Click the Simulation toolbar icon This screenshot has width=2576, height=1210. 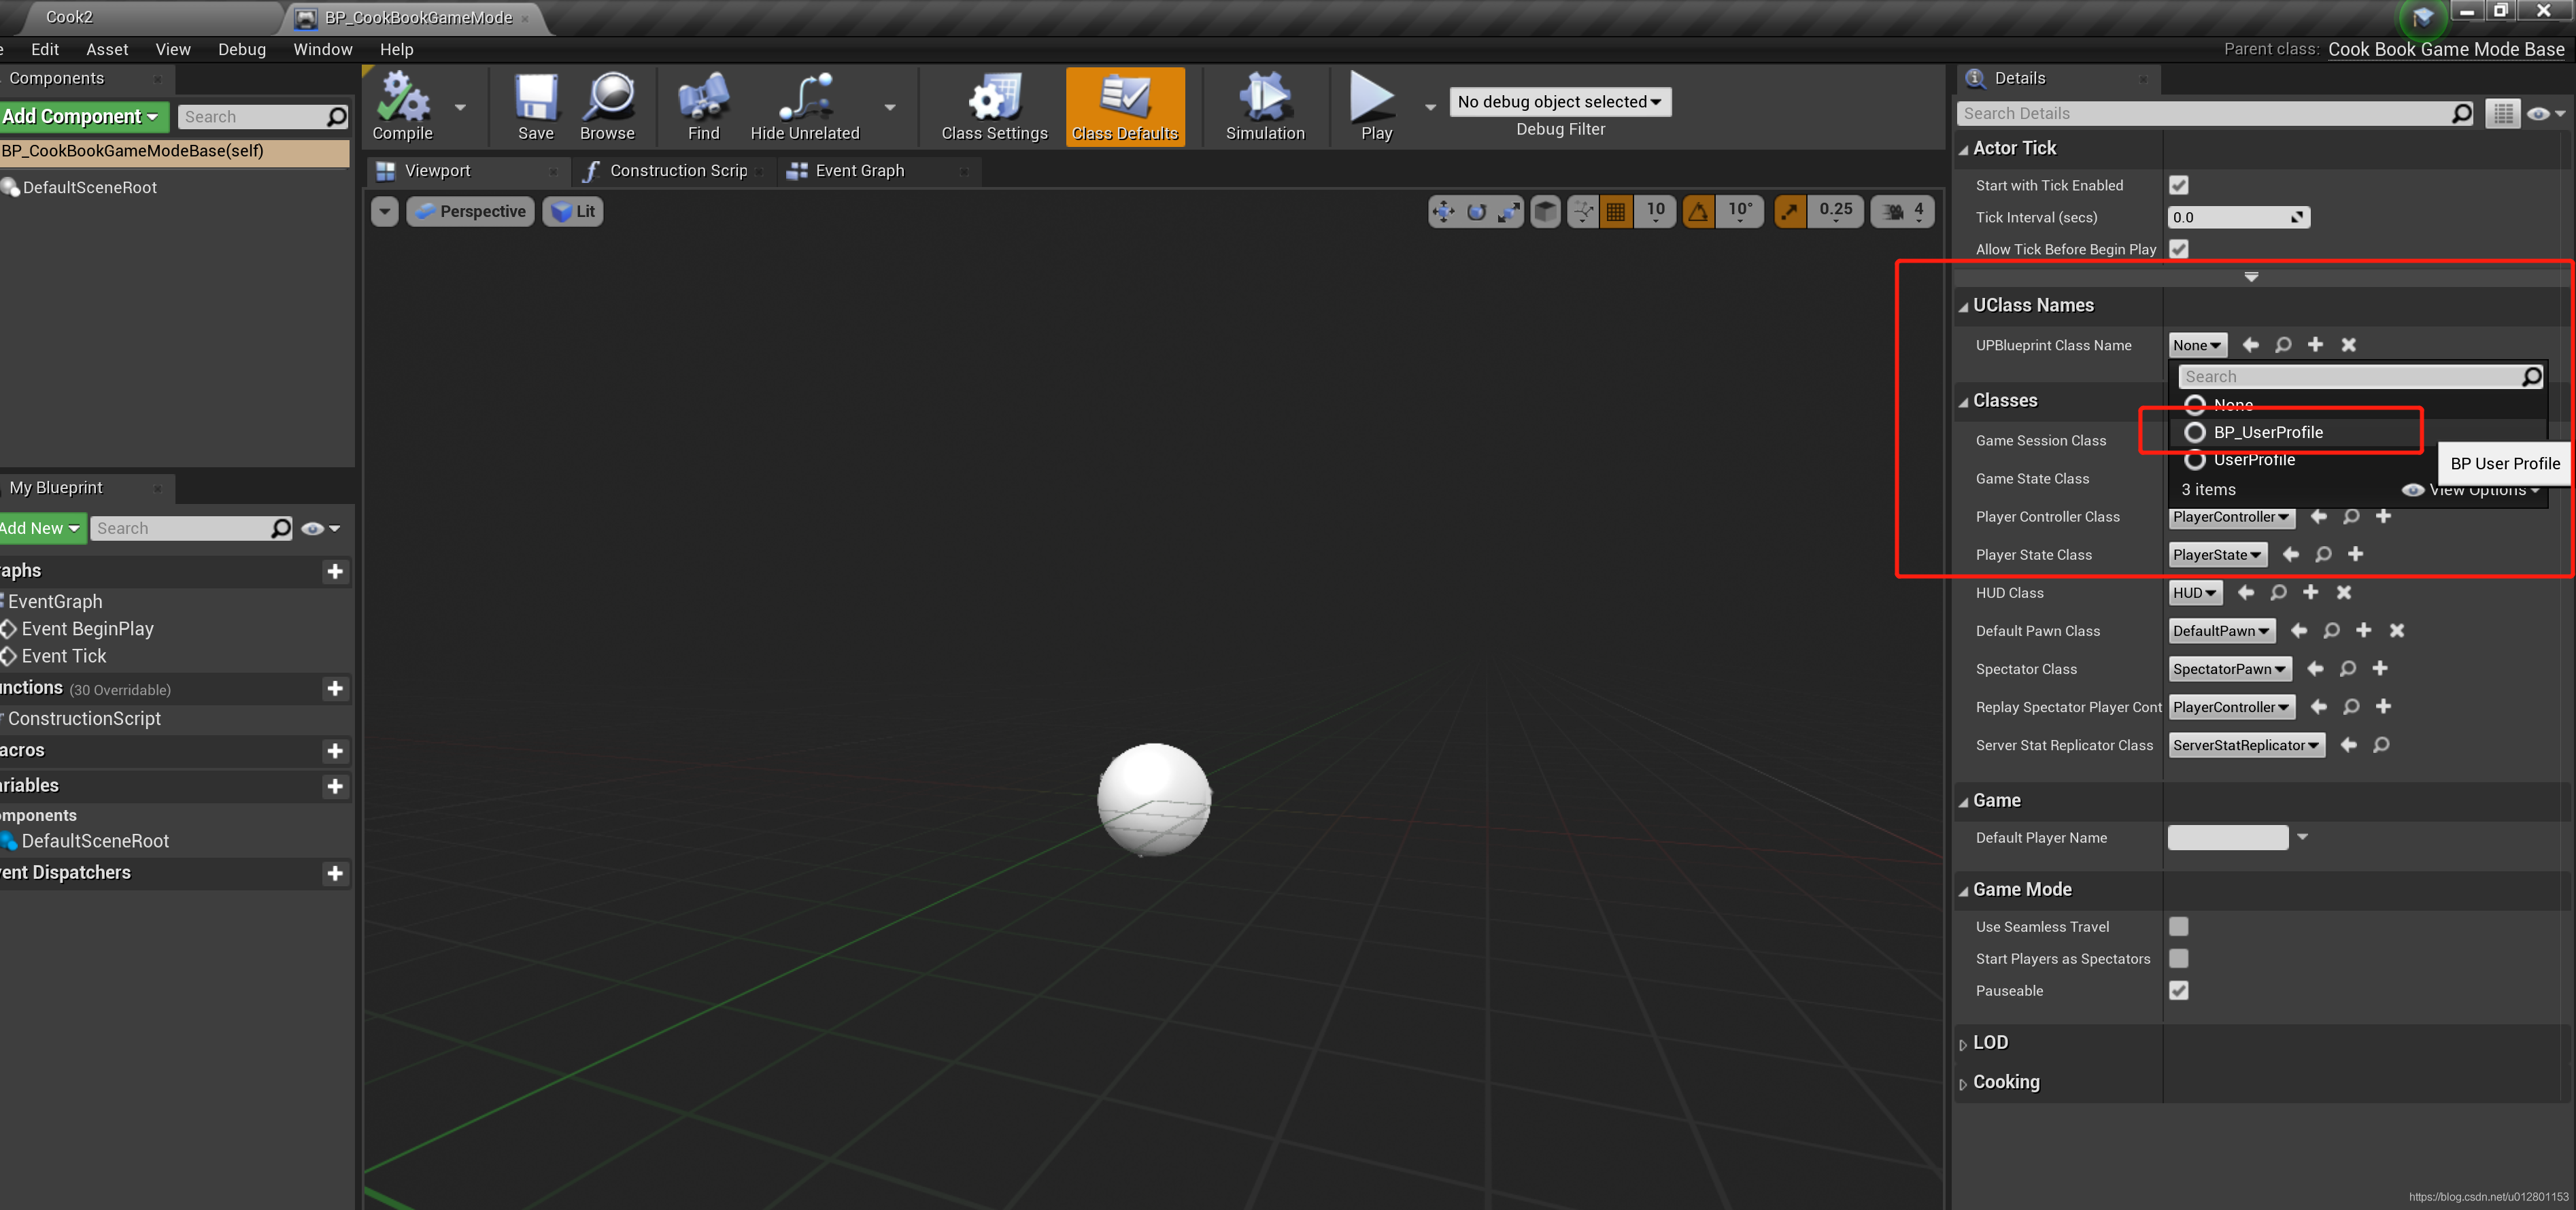(1260, 102)
